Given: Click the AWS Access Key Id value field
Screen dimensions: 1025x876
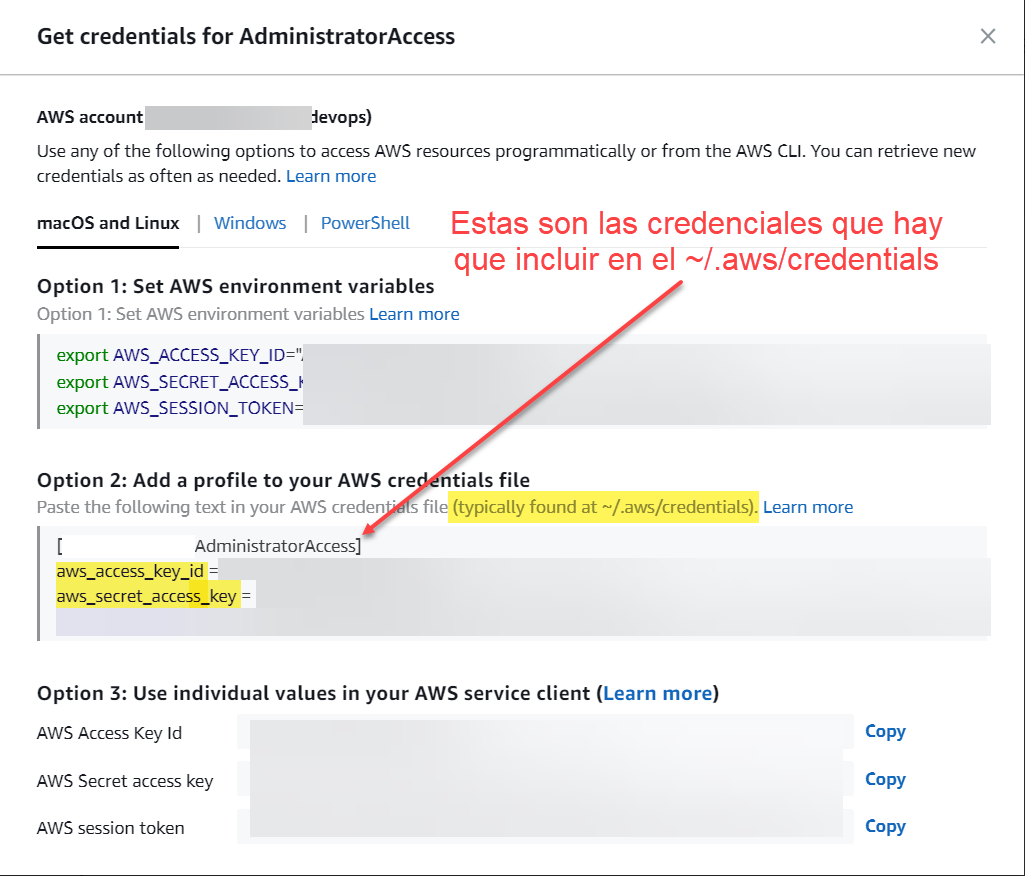Looking at the screenshot, I should (545, 733).
